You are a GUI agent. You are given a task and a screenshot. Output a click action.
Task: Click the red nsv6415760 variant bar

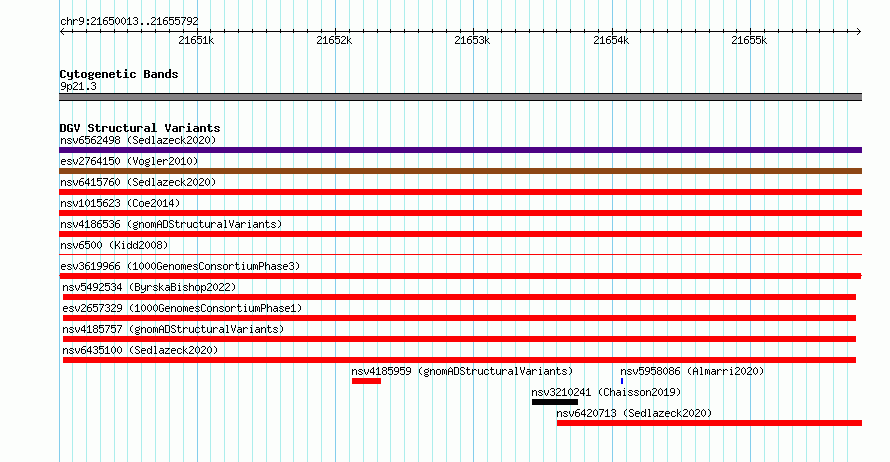click(460, 192)
